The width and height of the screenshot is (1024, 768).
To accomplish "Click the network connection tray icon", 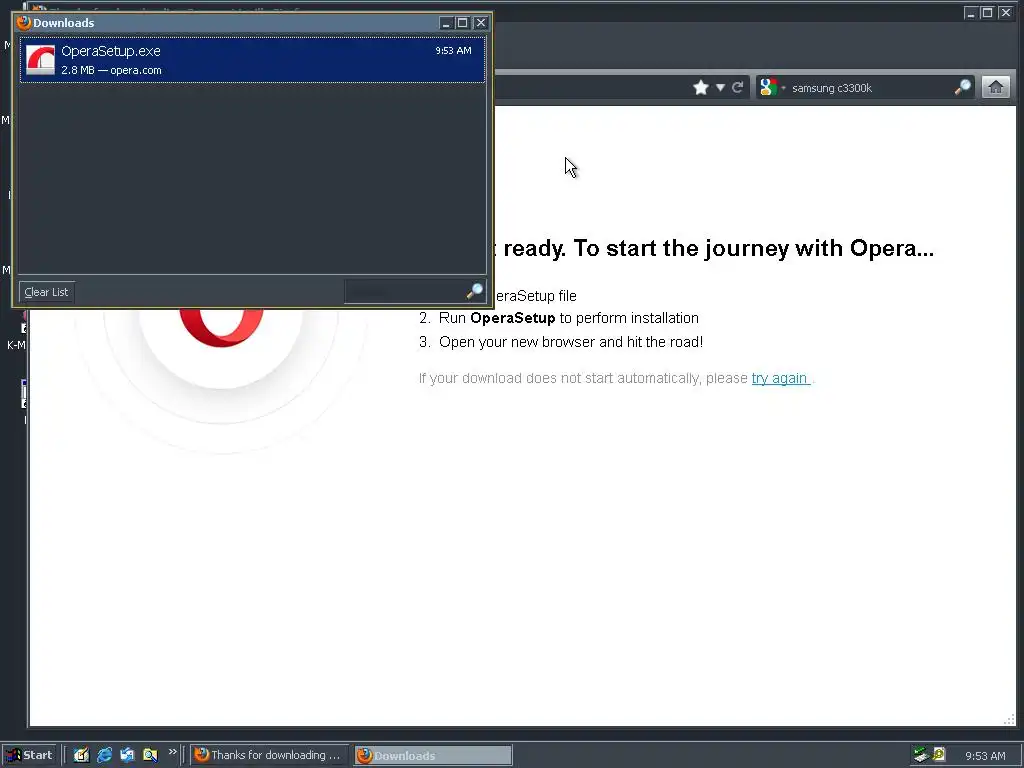I will point(921,755).
